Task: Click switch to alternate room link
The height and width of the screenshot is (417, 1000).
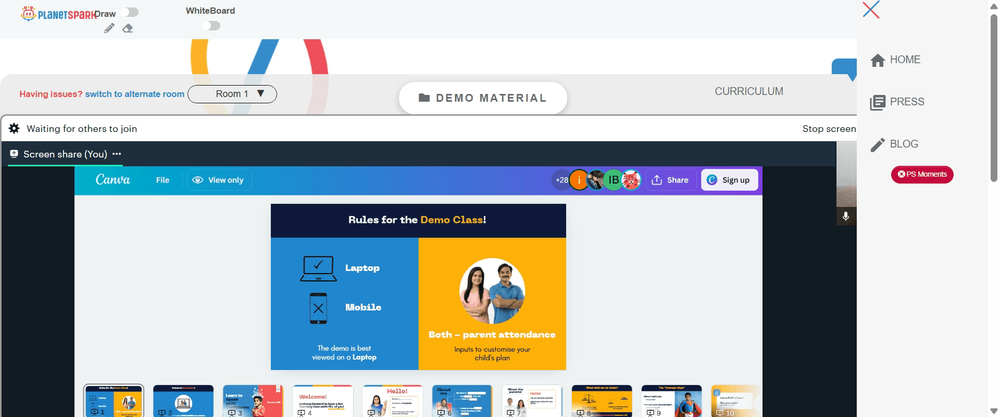Action: (135, 94)
